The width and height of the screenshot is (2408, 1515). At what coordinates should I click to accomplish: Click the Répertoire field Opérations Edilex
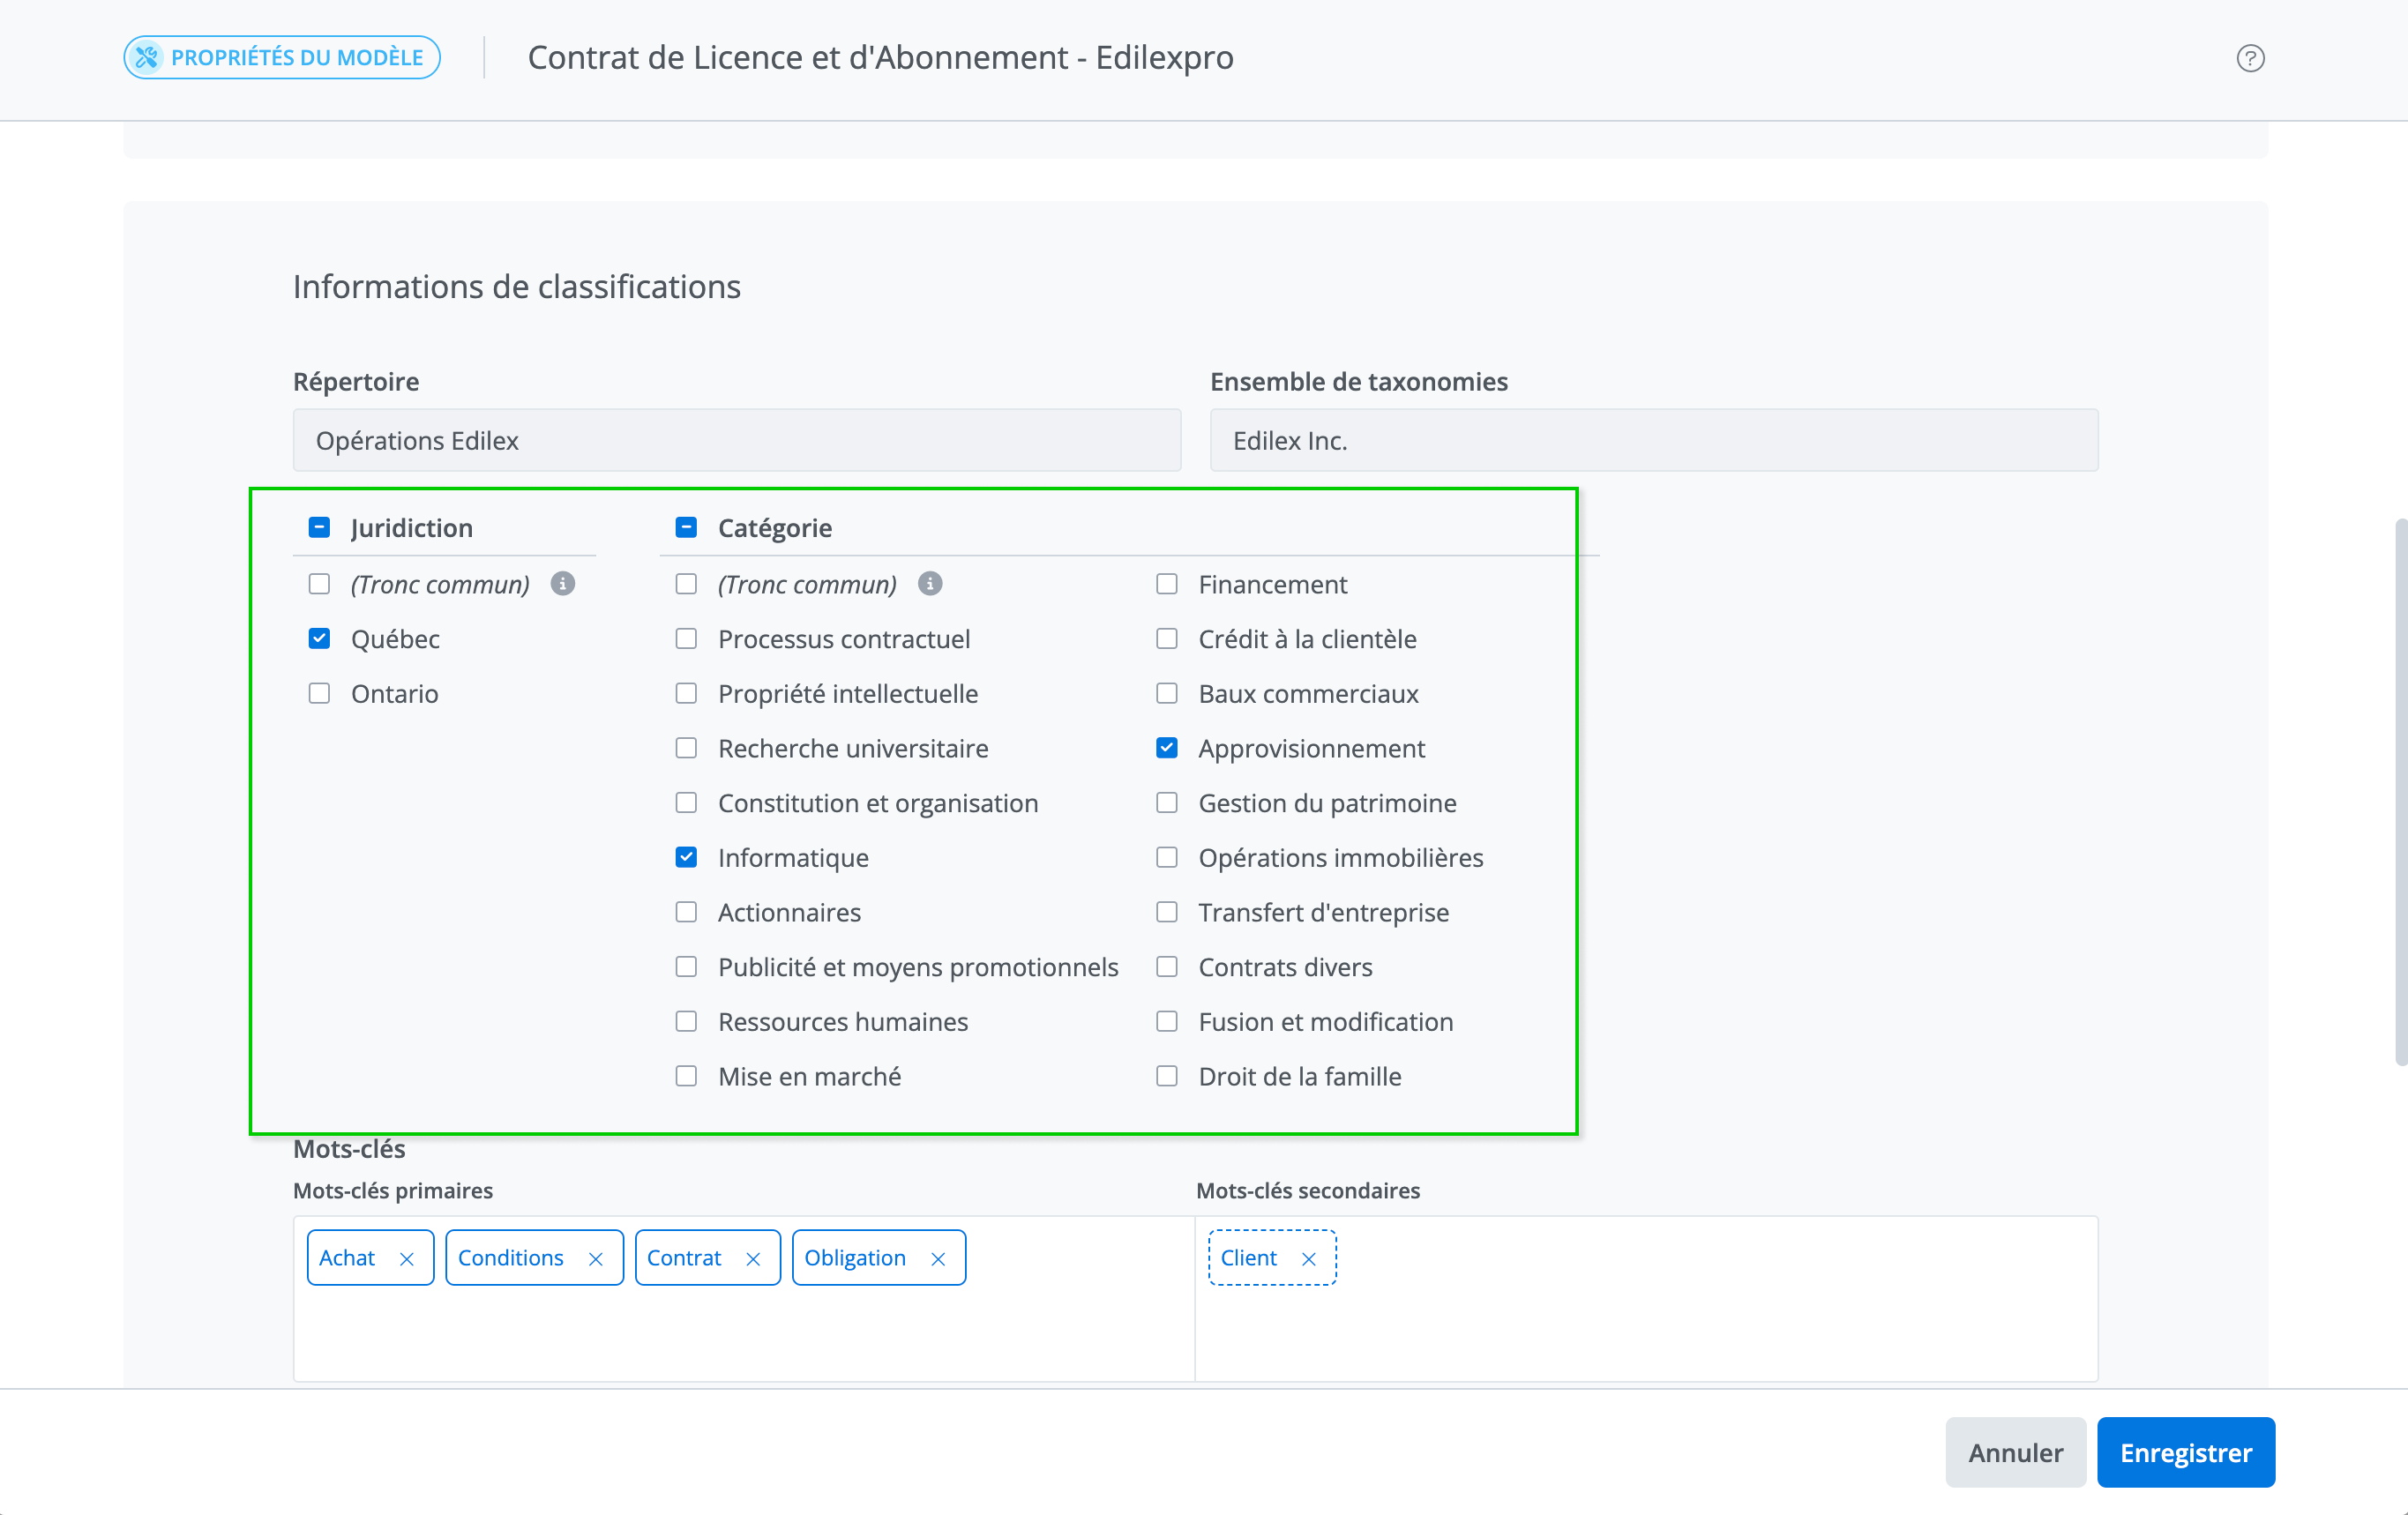point(736,441)
